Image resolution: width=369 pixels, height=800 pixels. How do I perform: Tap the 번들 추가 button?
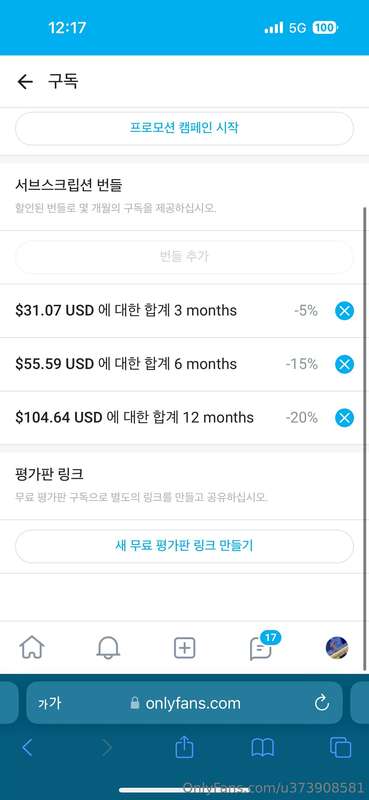(184, 257)
